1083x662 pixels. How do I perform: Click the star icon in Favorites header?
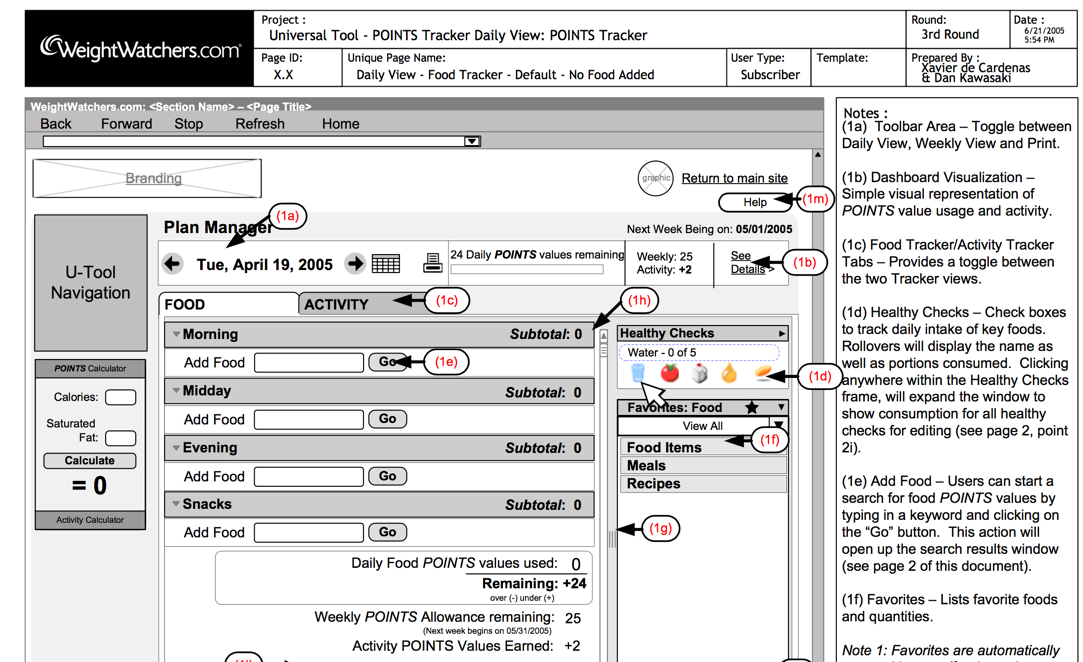pos(751,407)
